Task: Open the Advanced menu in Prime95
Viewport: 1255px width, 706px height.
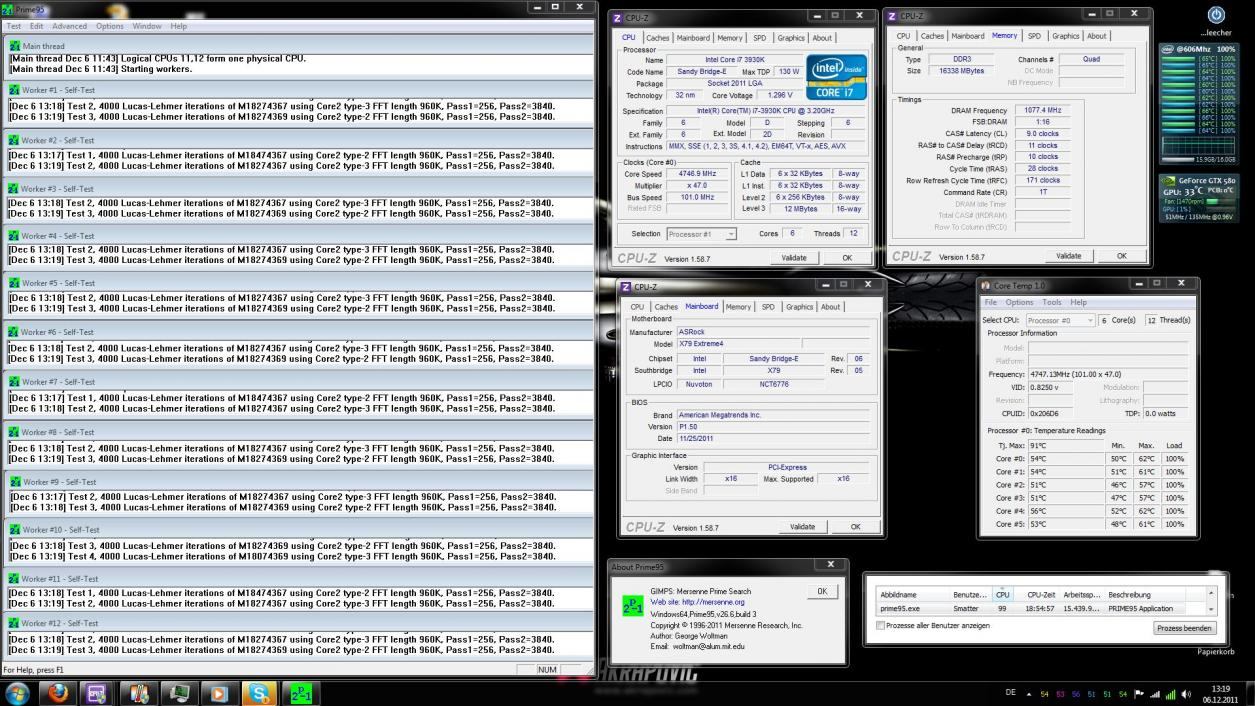Action: (x=69, y=26)
